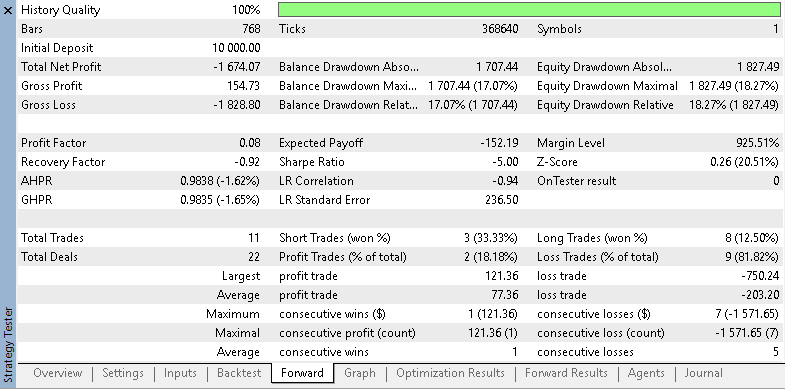Image resolution: width=785 pixels, height=389 pixels.
Task: Open the Agents tab
Action: (x=646, y=373)
